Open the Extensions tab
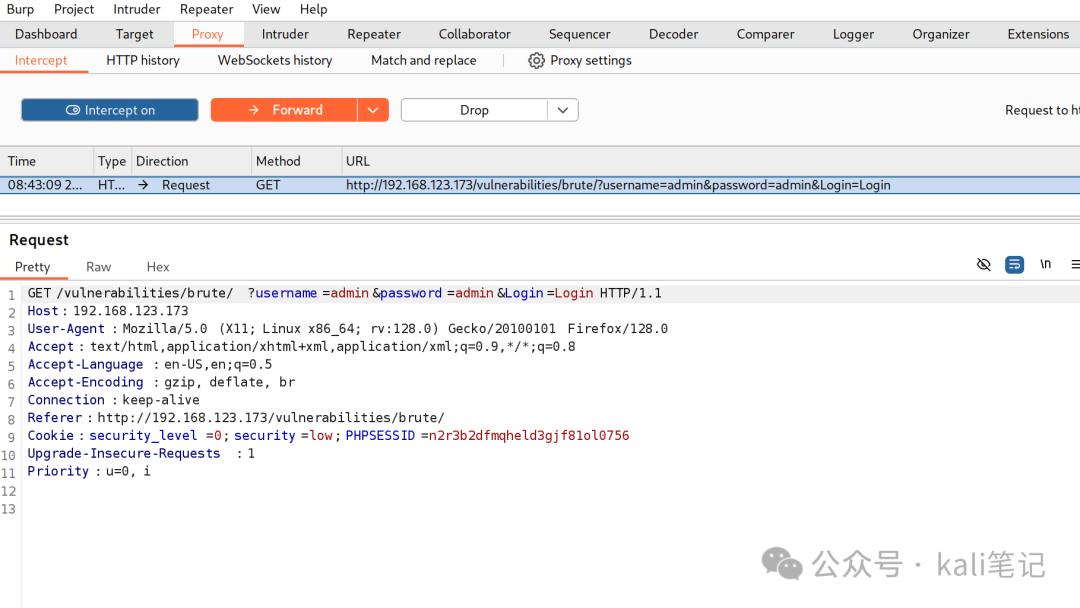This screenshot has width=1080, height=608. (x=1038, y=34)
